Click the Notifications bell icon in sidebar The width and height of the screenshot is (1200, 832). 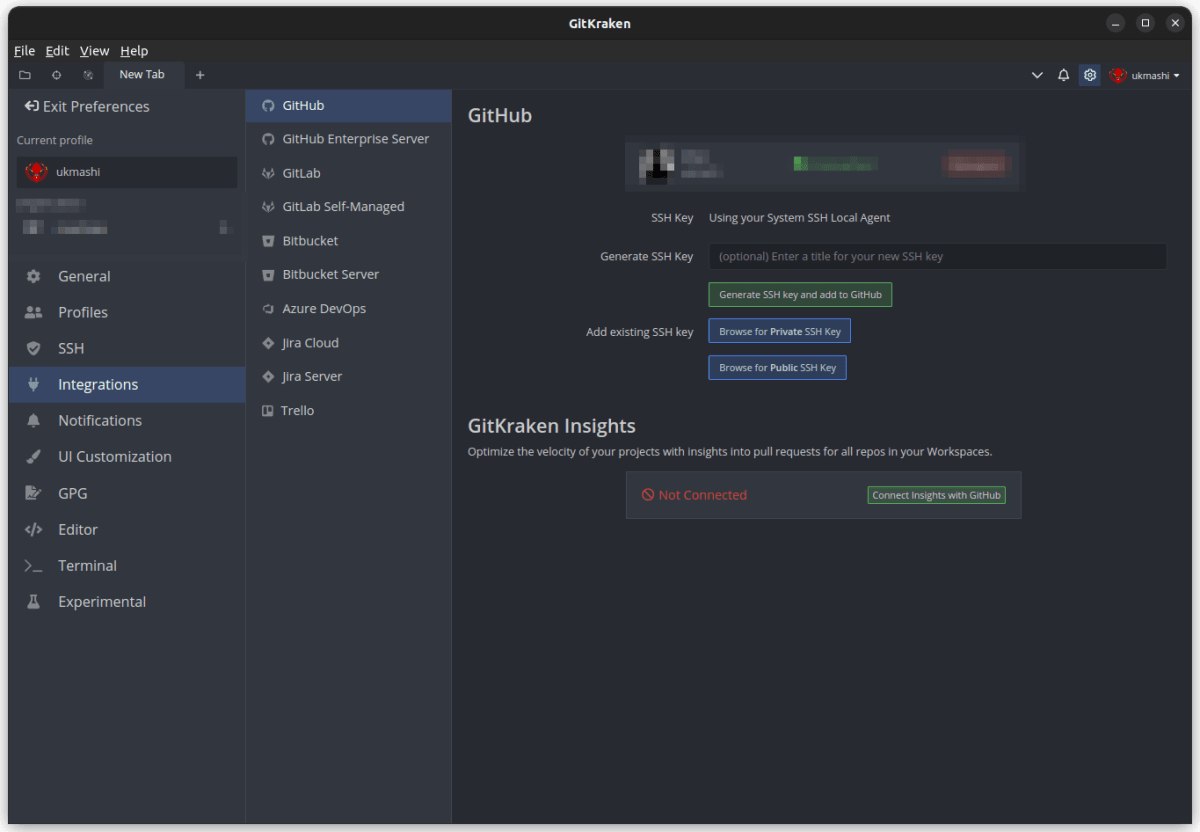click(33, 420)
